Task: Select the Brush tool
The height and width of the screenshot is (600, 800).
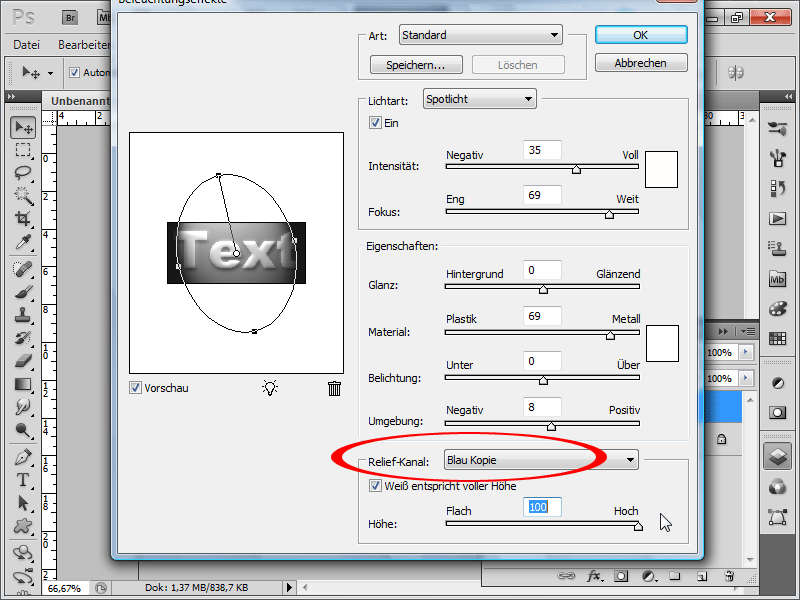Action: pos(23,292)
